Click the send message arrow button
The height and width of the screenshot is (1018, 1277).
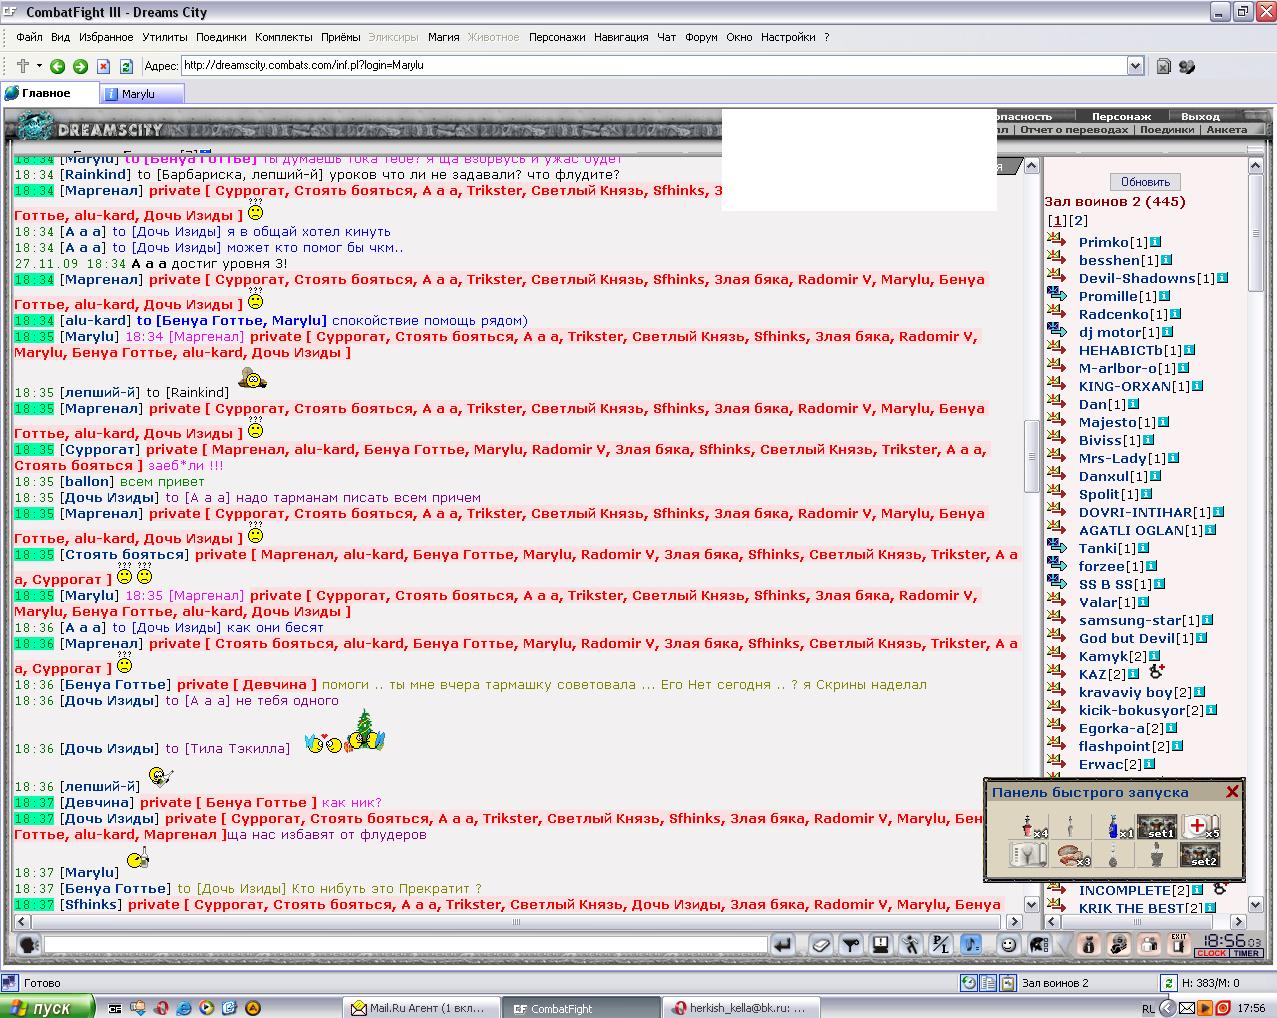click(783, 944)
